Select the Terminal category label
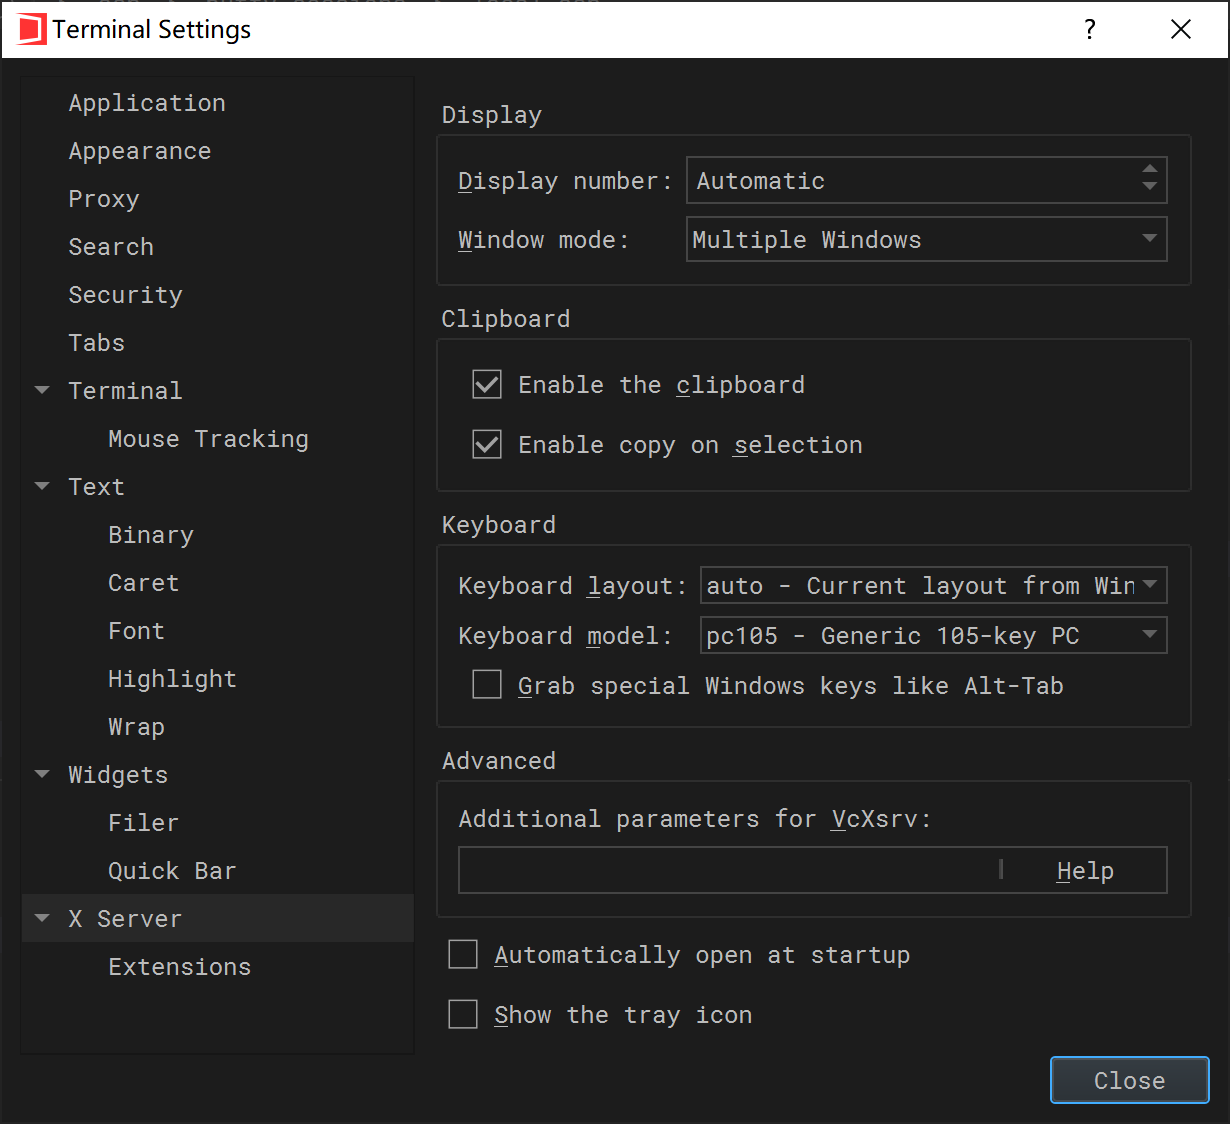Screen dimensions: 1230x1124 coord(126,390)
